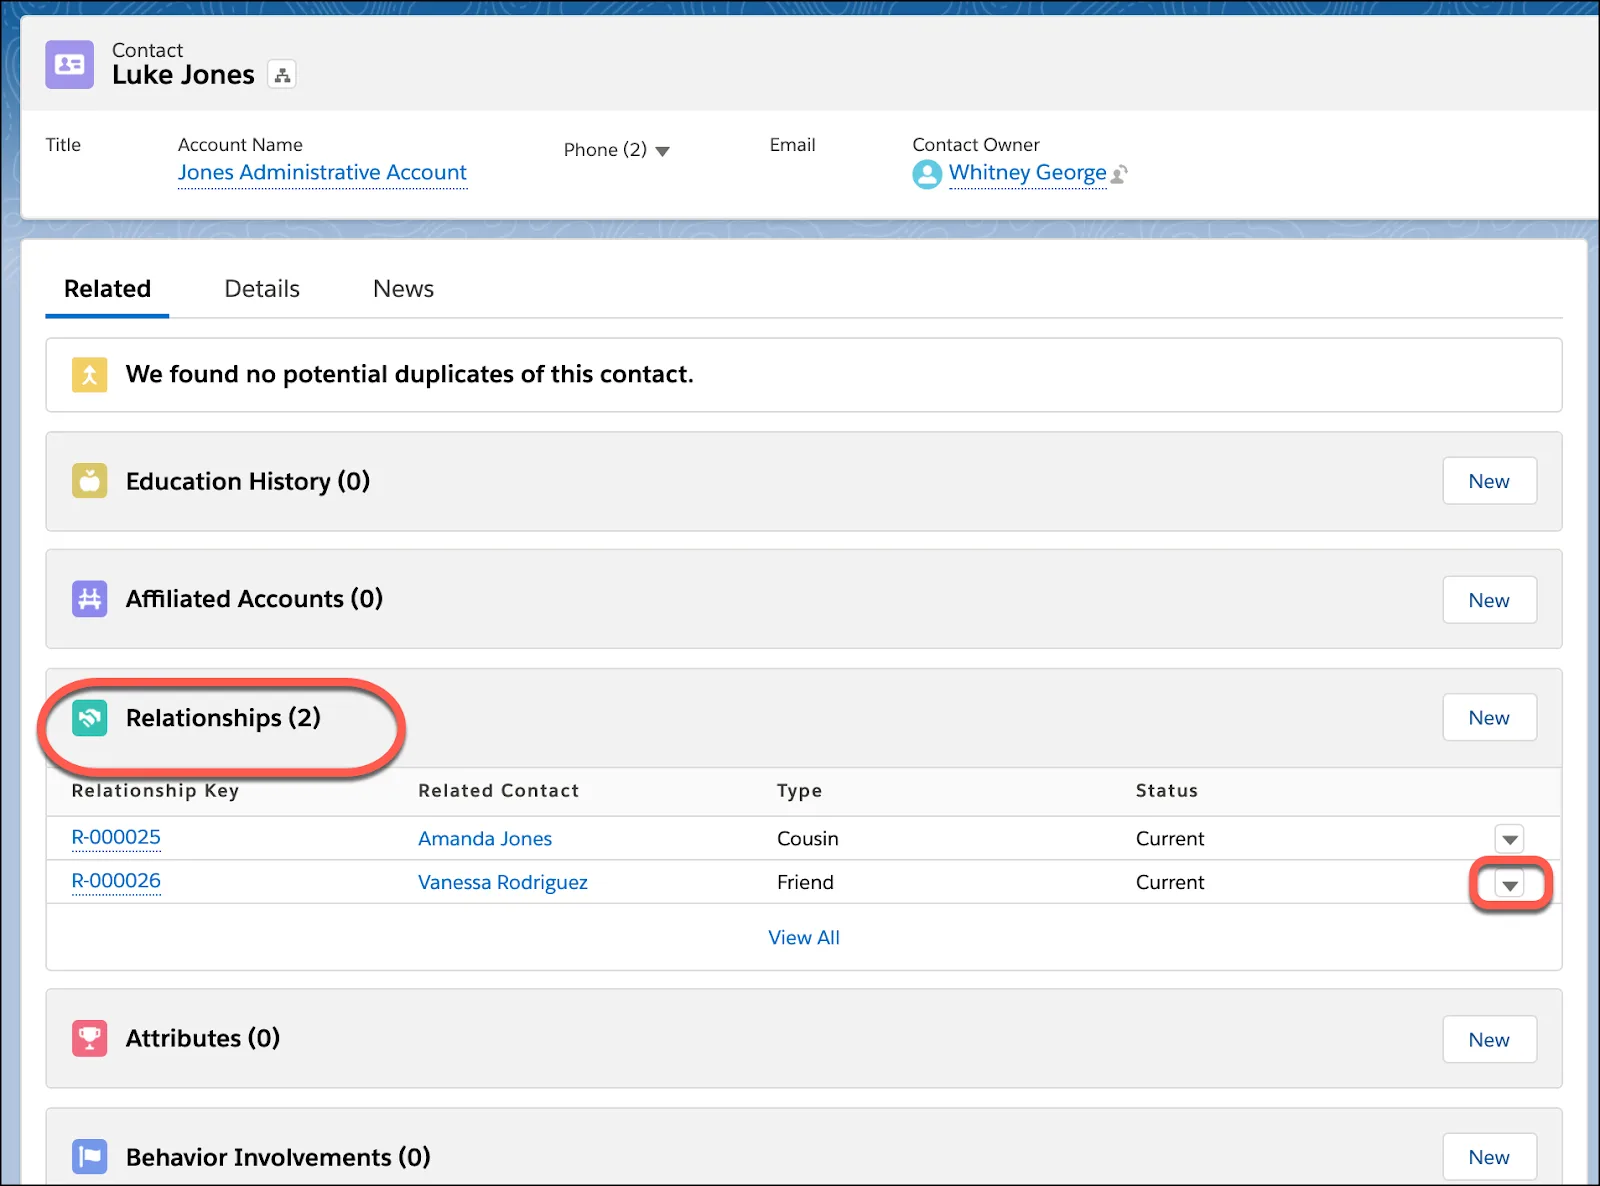This screenshot has height=1186, width=1600.
Task: Click New in Affiliated Accounts section
Action: click(1489, 600)
